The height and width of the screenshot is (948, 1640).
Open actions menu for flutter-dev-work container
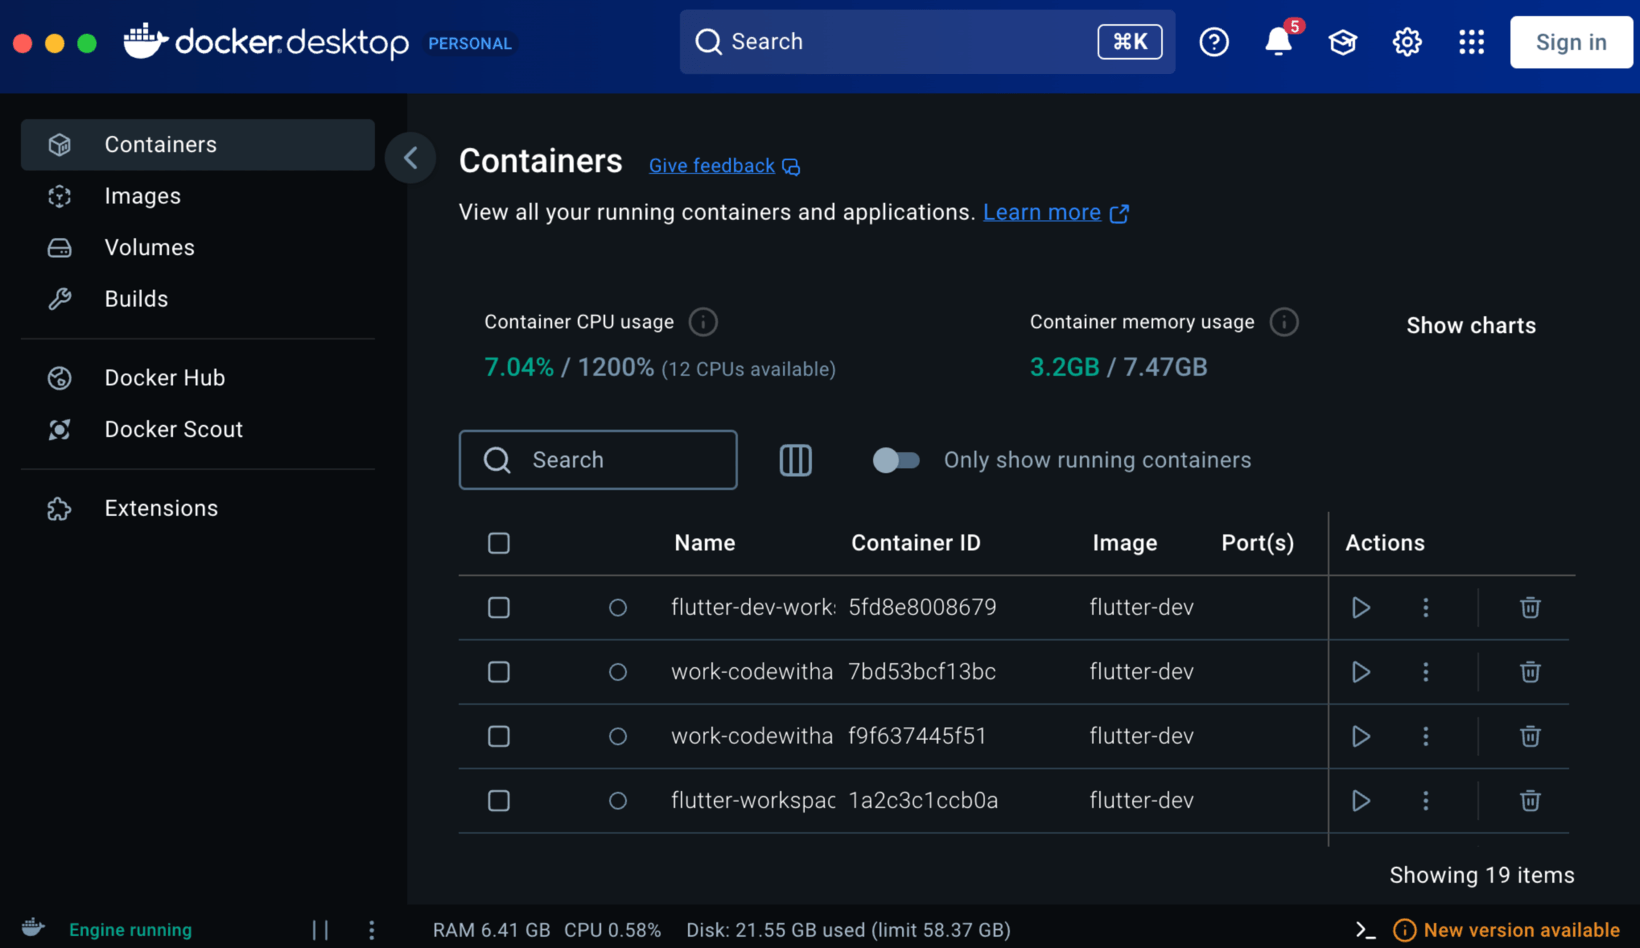click(1426, 607)
